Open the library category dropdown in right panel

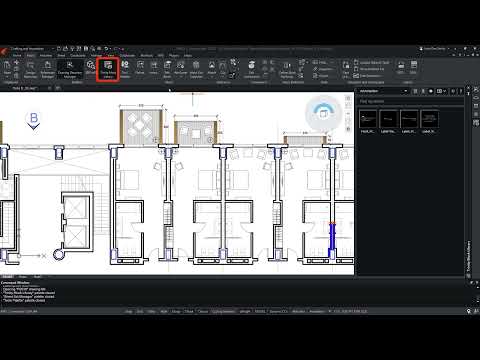coord(384,91)
